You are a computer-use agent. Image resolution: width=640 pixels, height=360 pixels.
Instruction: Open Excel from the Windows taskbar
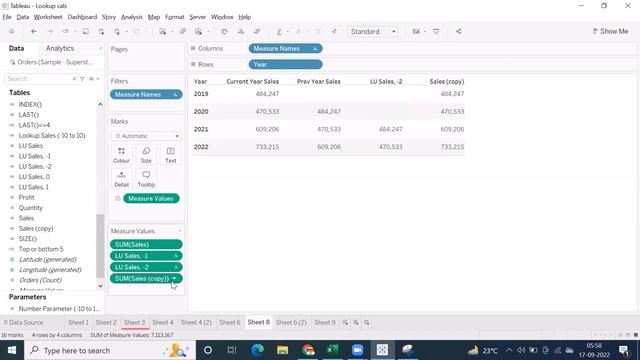pos(333,350)
